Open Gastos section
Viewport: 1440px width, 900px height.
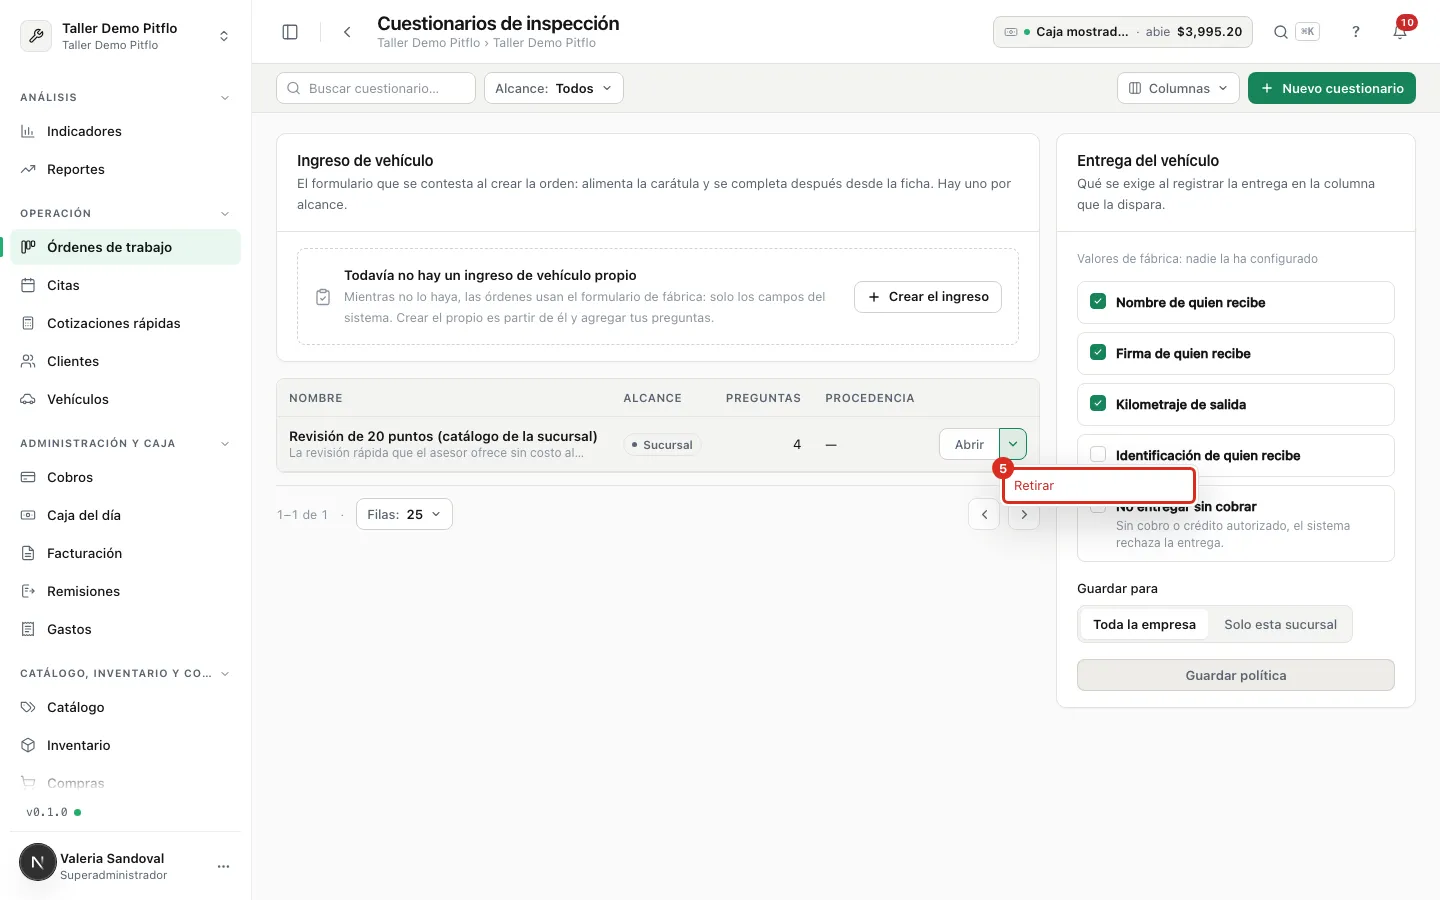click(125, 629)
